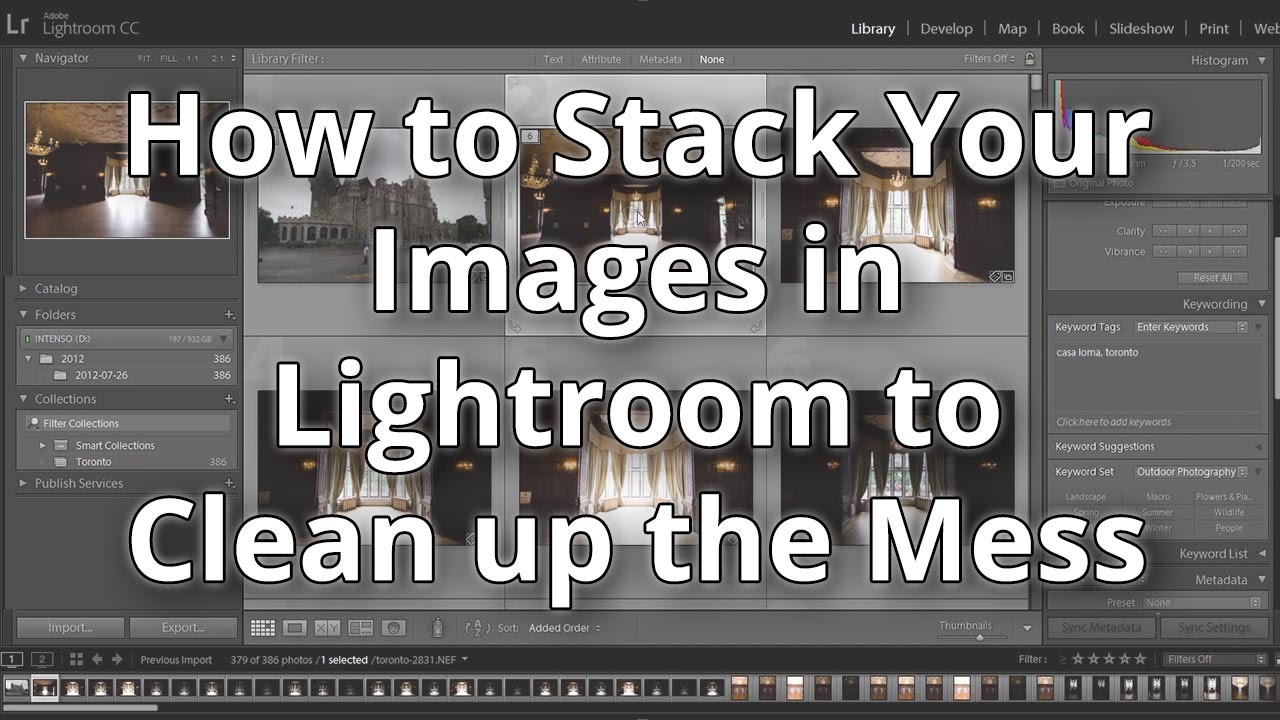Image resolution: width=1280 pixels, height=720 pixels.
Task: Click the filter lock icon
Action: (x=1030, y=59)
